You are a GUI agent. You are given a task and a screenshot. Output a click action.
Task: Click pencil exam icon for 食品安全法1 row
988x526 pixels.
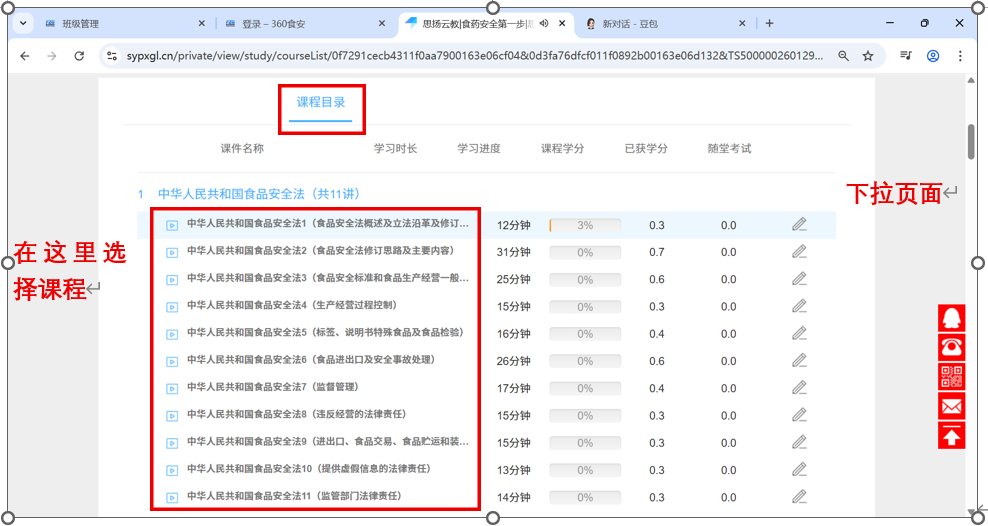(x=799, y=225)
